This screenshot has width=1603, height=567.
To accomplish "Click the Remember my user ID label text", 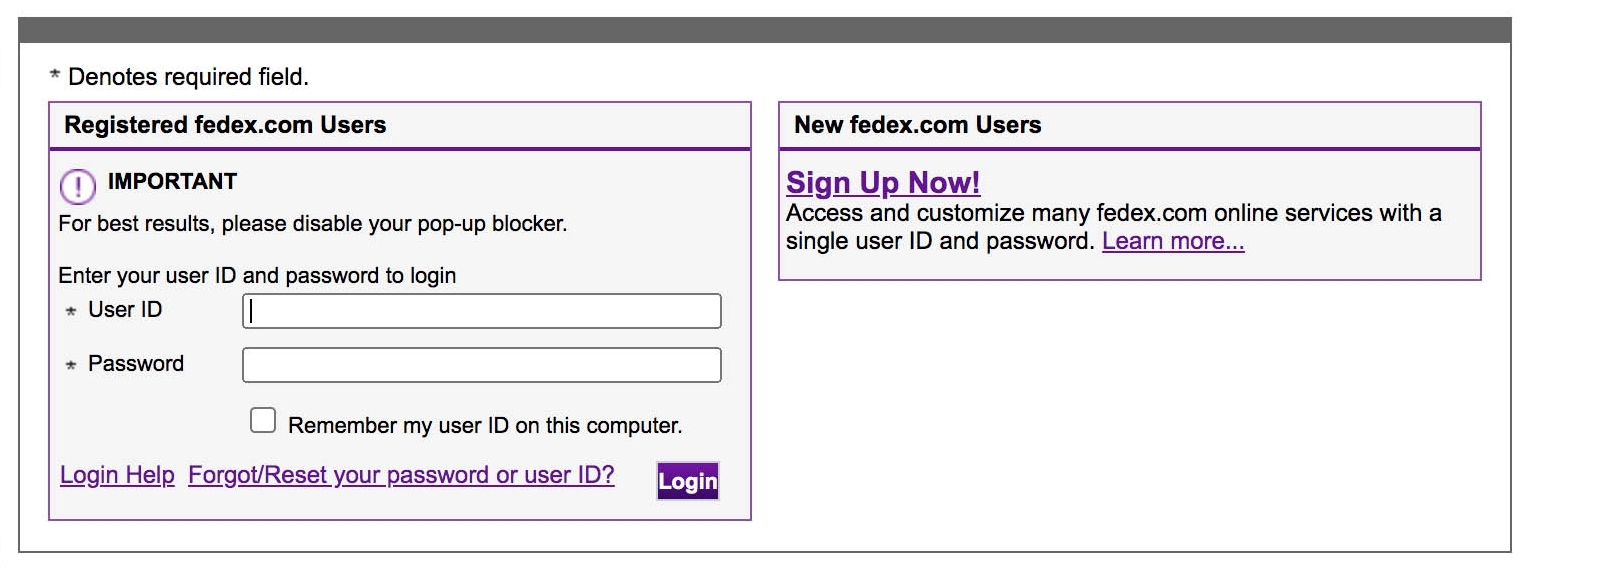I will (x=485, y=425).
